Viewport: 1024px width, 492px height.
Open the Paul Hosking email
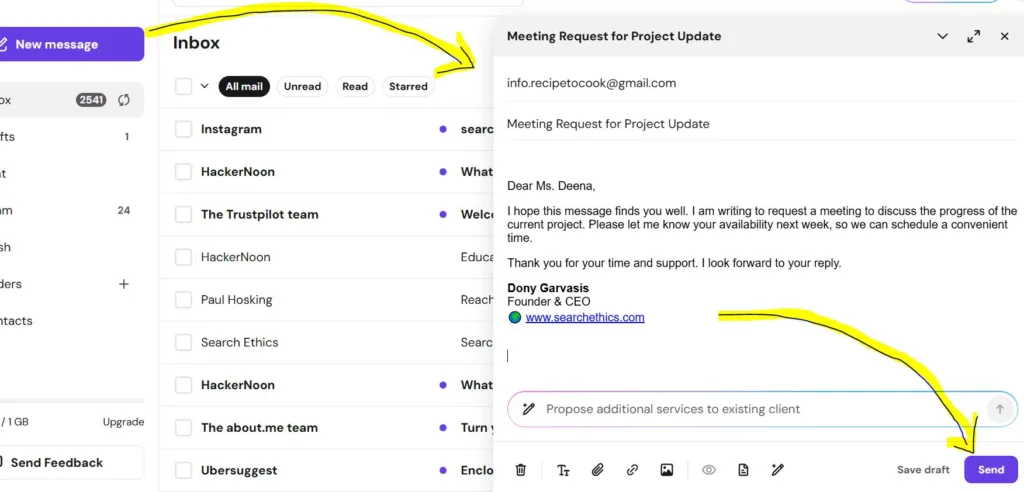pyautogui.click(x=327, y=300)
